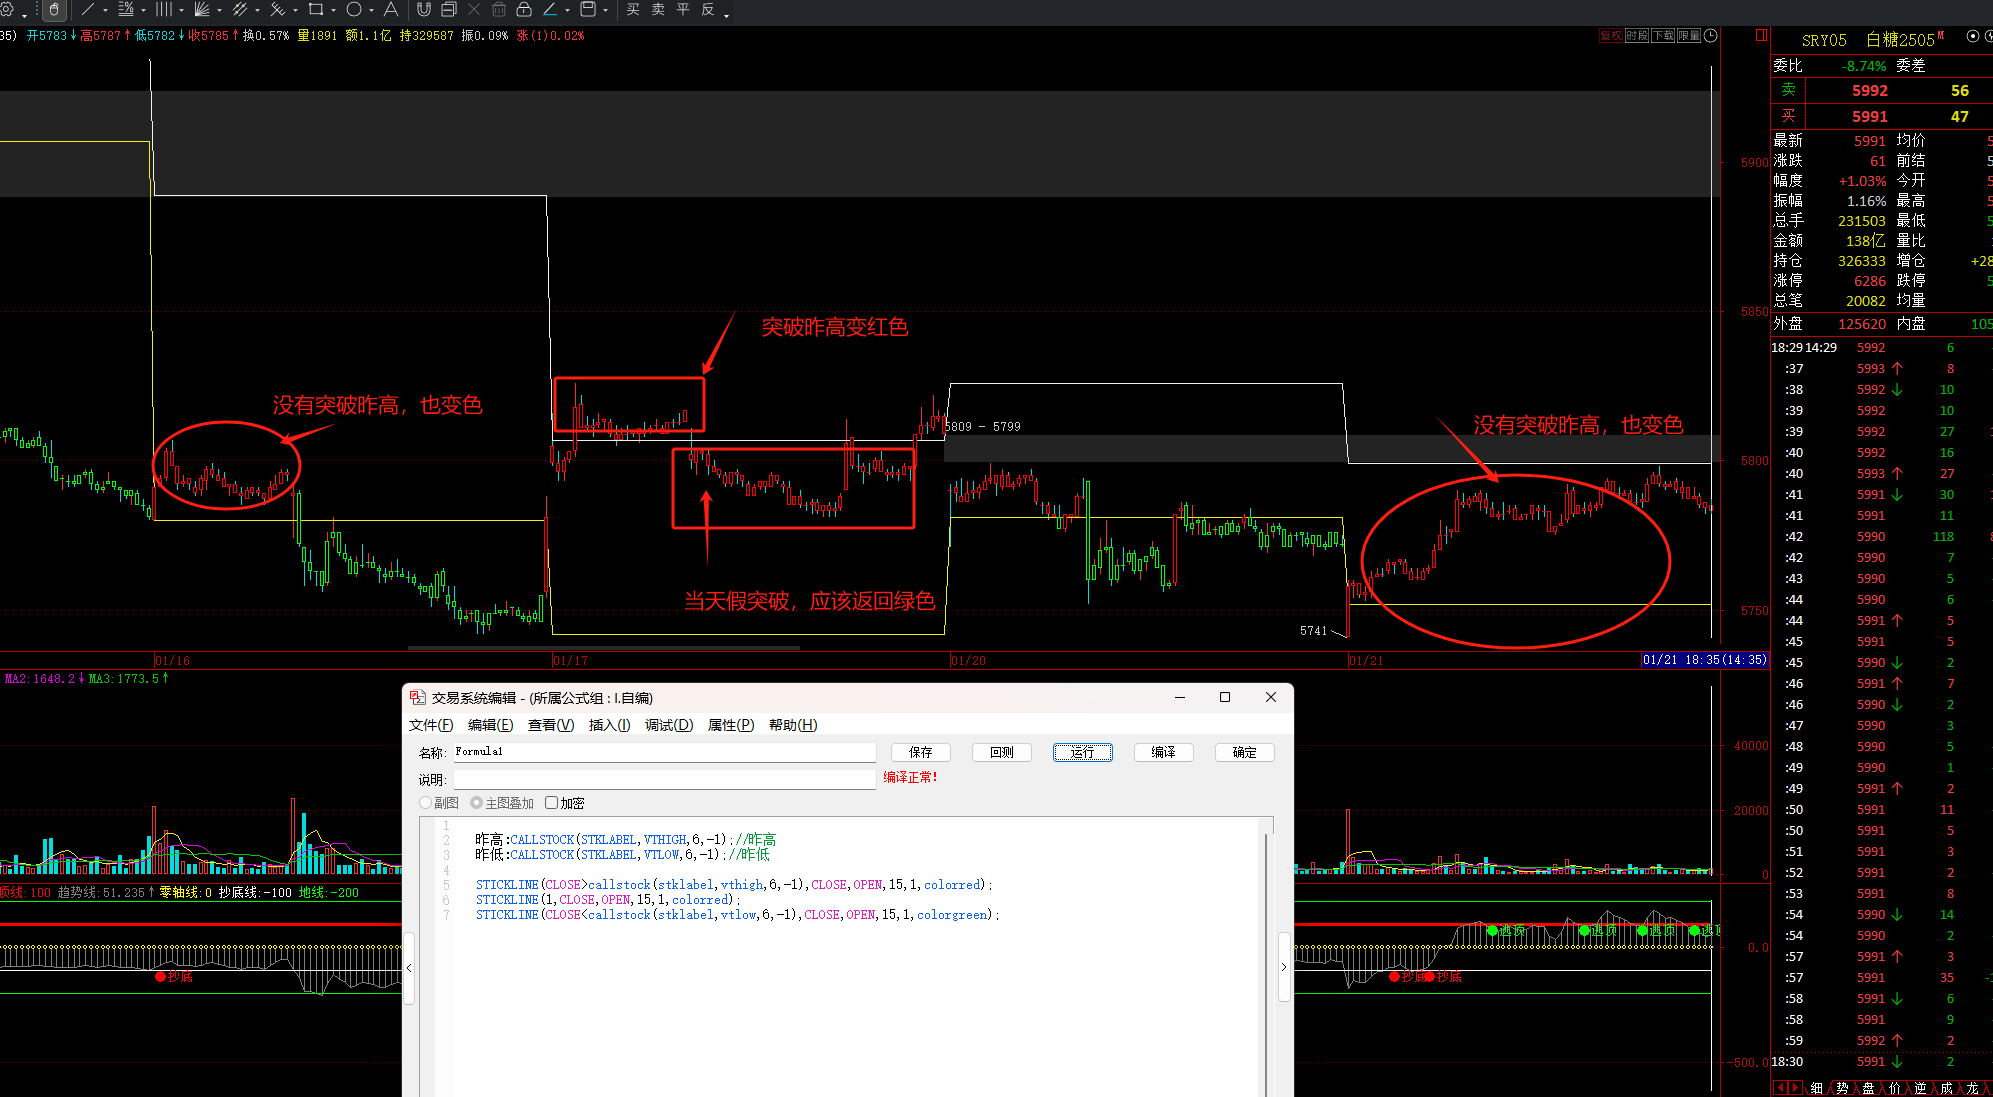The height and width of the screenshot is (1097, 1993).
Task: Open the 编辑(E) menu
Action: (x=491, y=725)
